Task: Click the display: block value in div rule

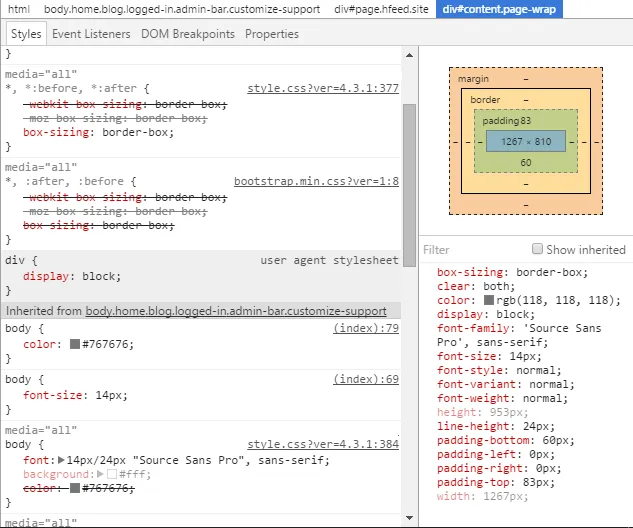Action: click(101, 277)
